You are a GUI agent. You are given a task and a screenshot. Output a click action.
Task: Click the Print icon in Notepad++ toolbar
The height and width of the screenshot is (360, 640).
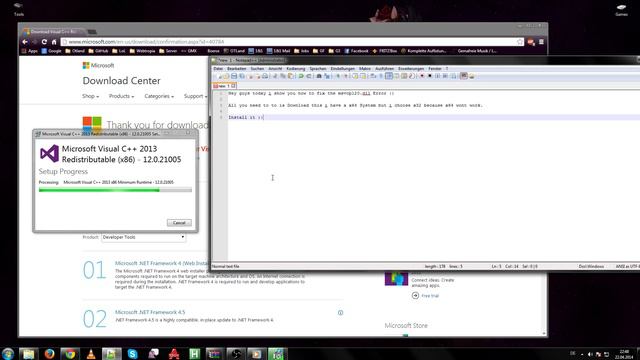point(265,76)
